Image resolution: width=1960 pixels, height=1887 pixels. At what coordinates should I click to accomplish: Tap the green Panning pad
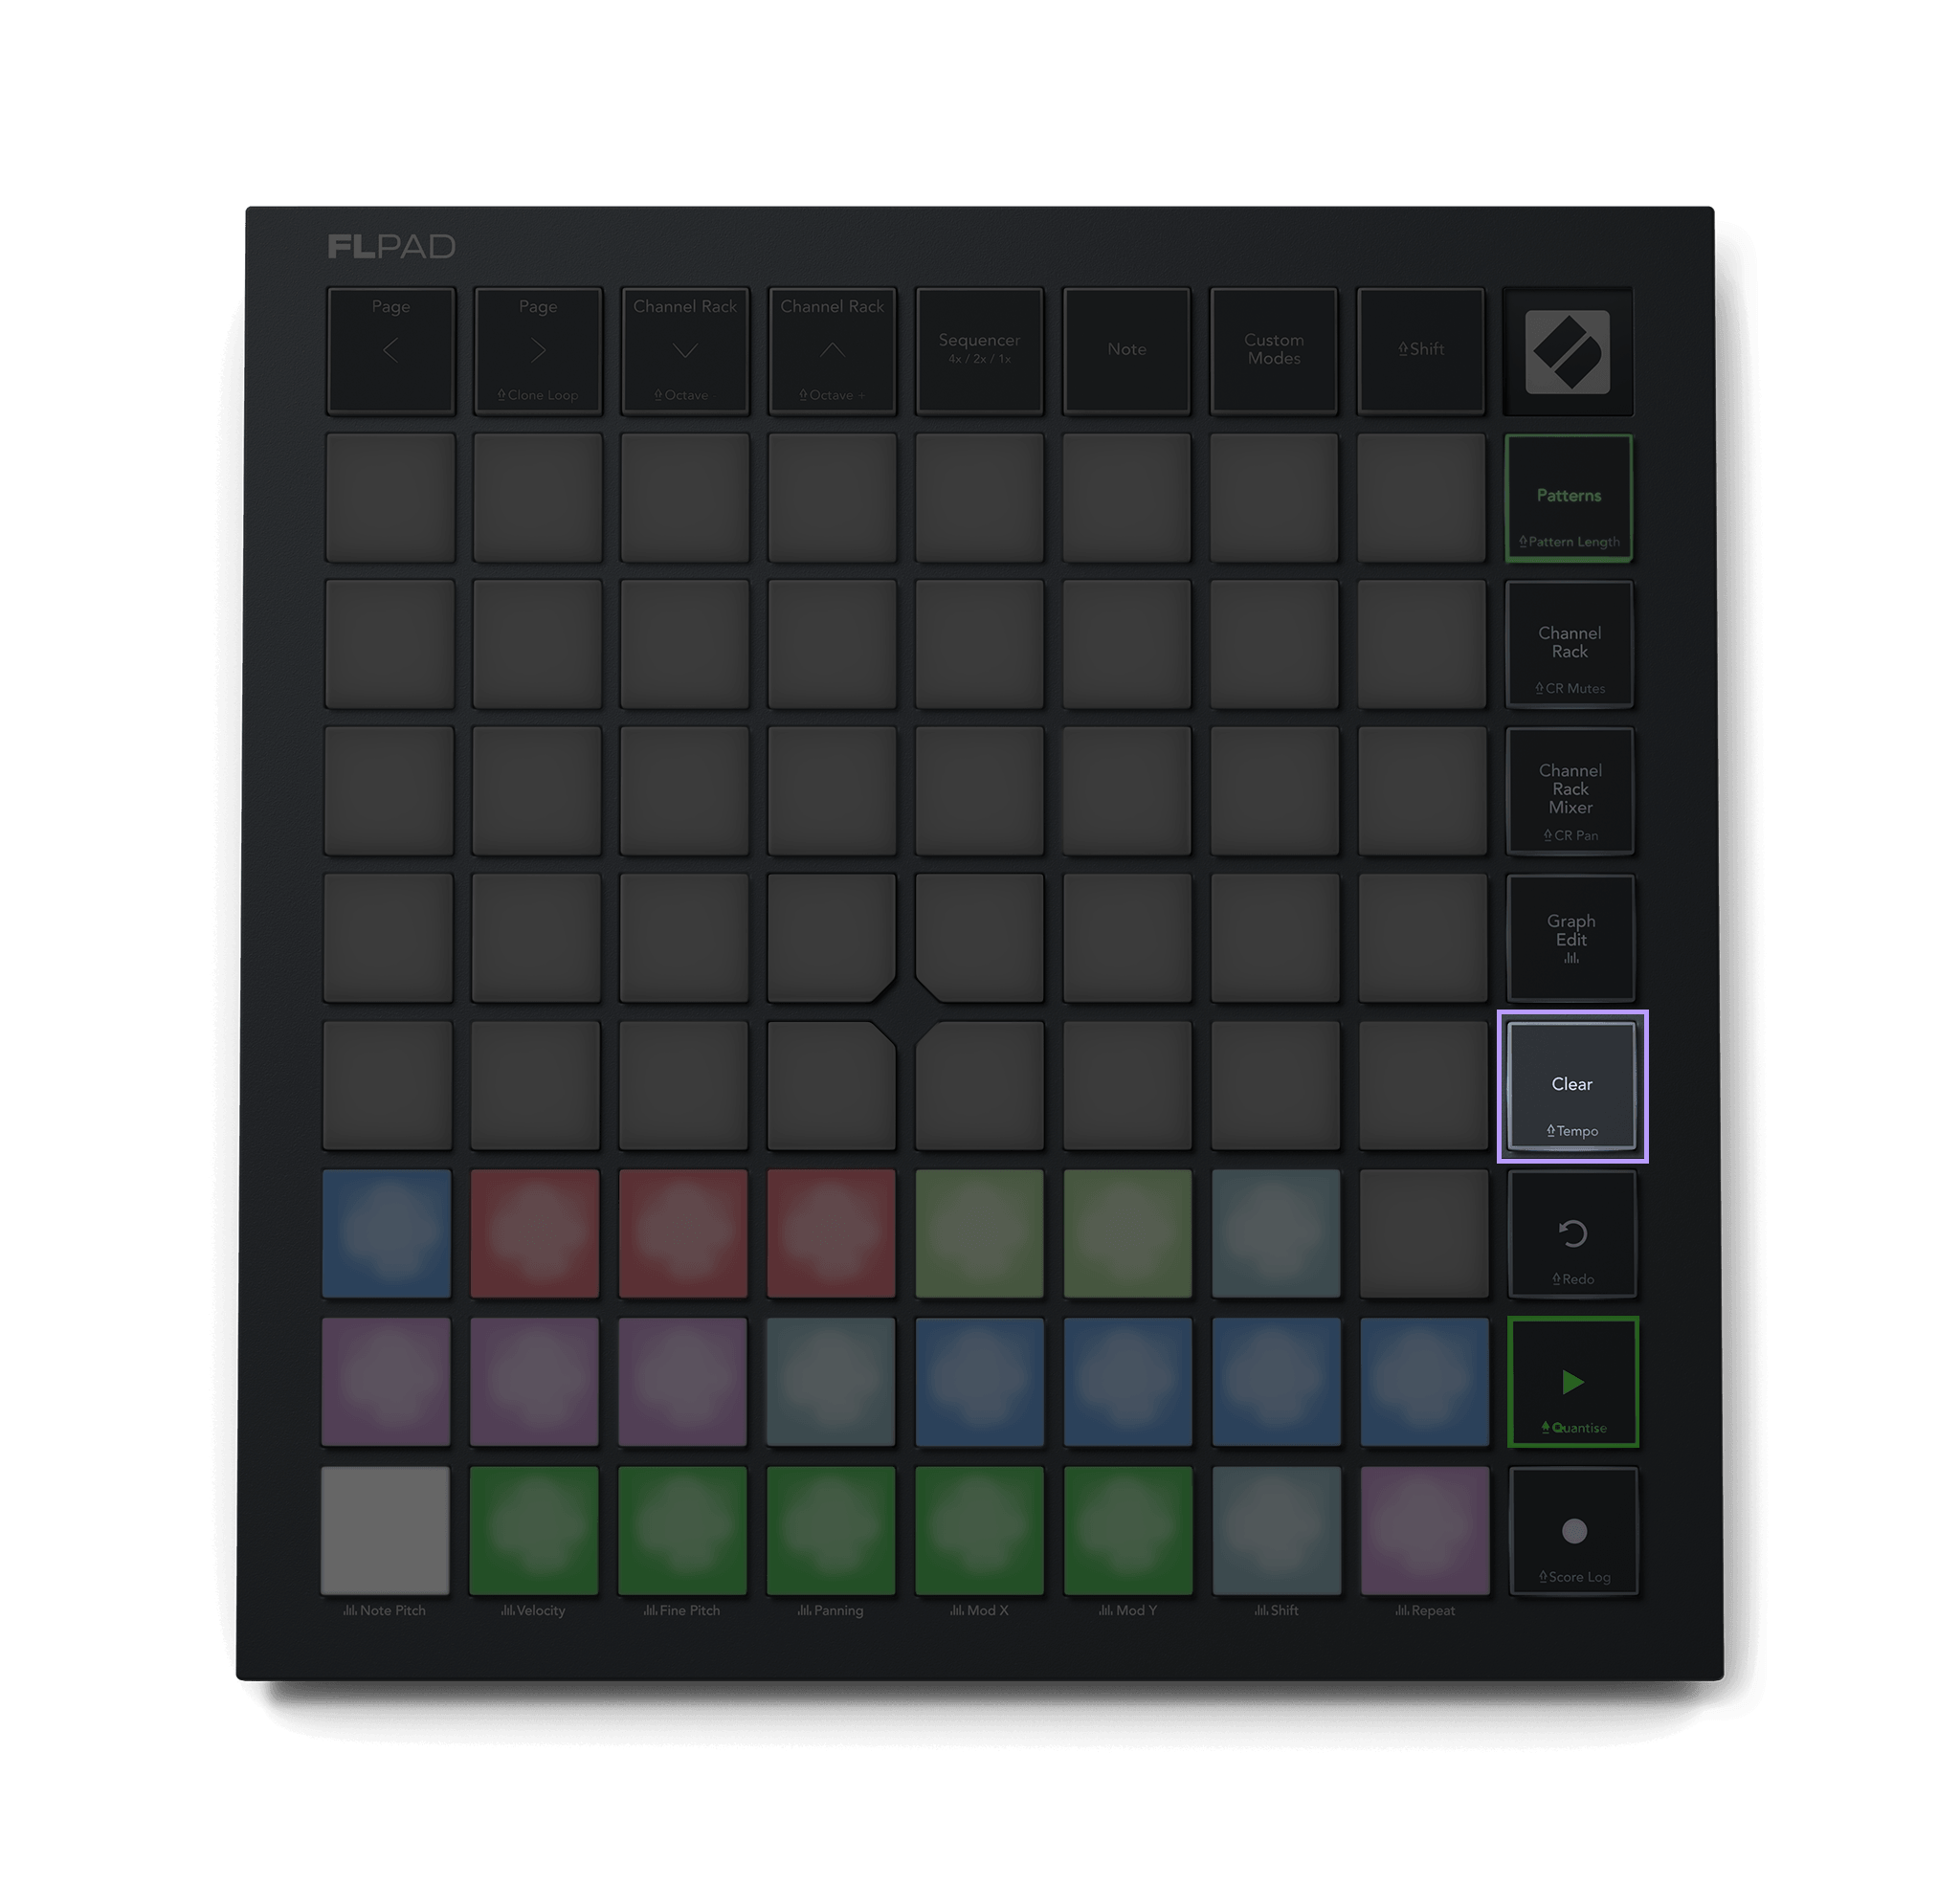[831, 1530]
